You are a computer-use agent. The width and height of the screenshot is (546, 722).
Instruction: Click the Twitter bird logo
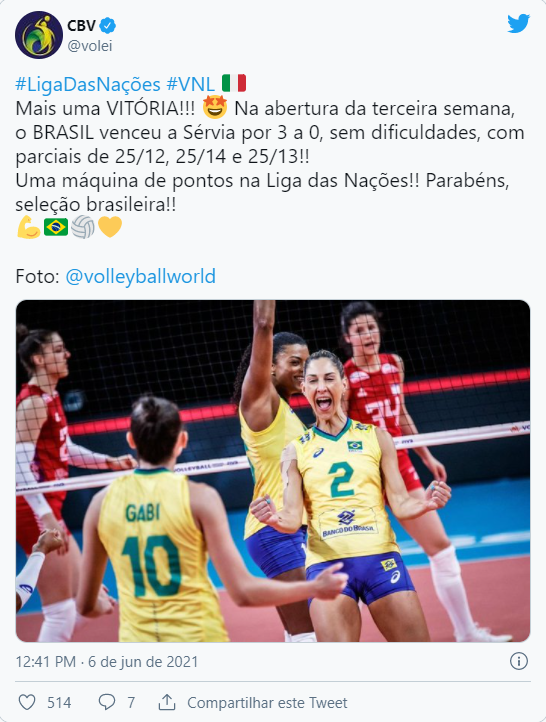[518, 23]
